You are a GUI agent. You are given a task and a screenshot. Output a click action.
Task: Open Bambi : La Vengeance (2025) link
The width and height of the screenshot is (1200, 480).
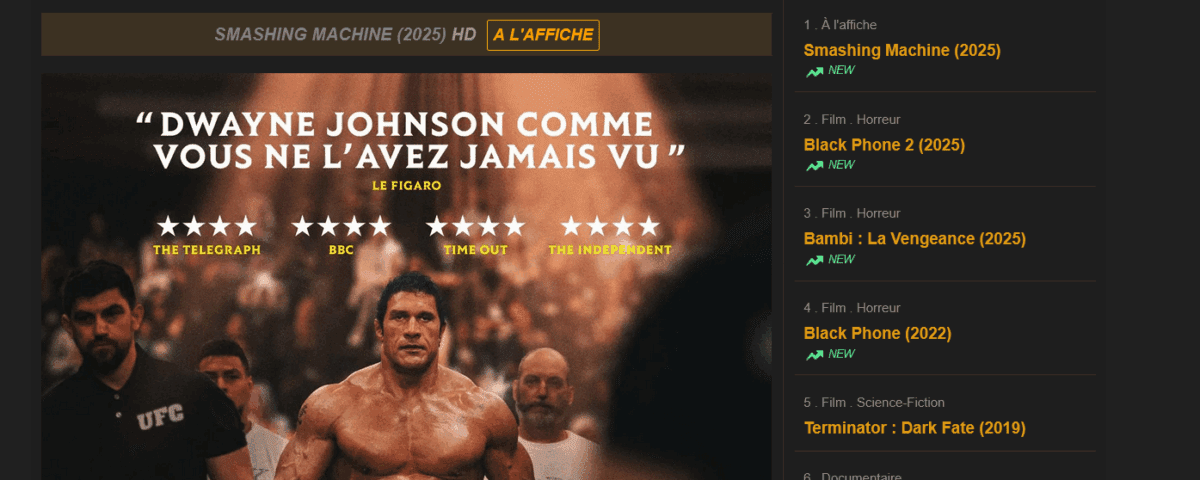pyautogui.click(x=915, y=239)
